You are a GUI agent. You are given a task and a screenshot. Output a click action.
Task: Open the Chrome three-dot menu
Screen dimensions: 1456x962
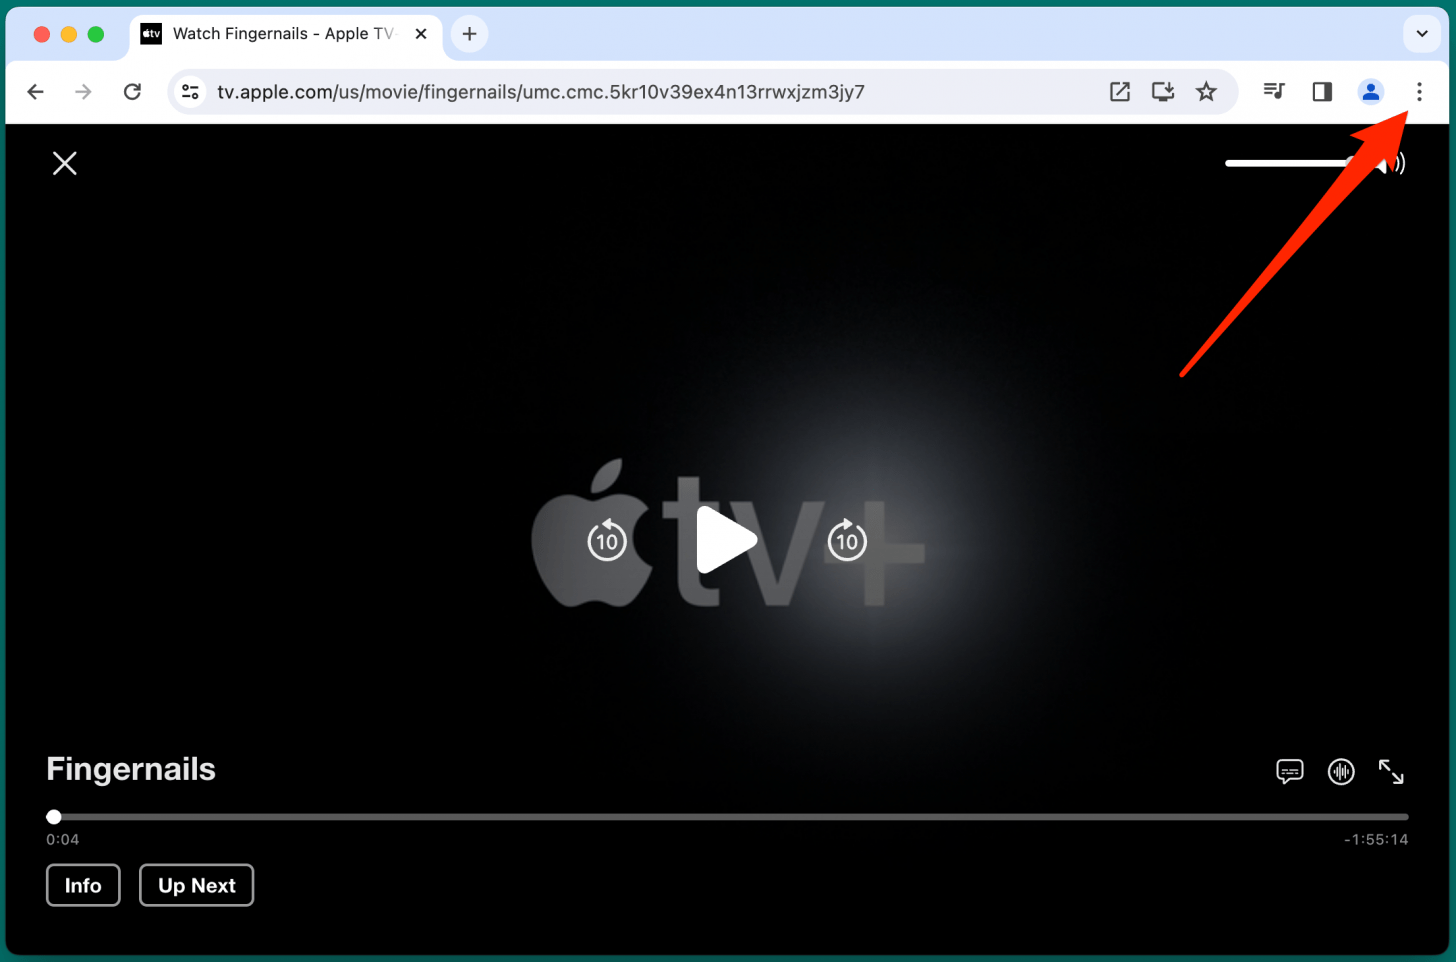[1419, 91]
